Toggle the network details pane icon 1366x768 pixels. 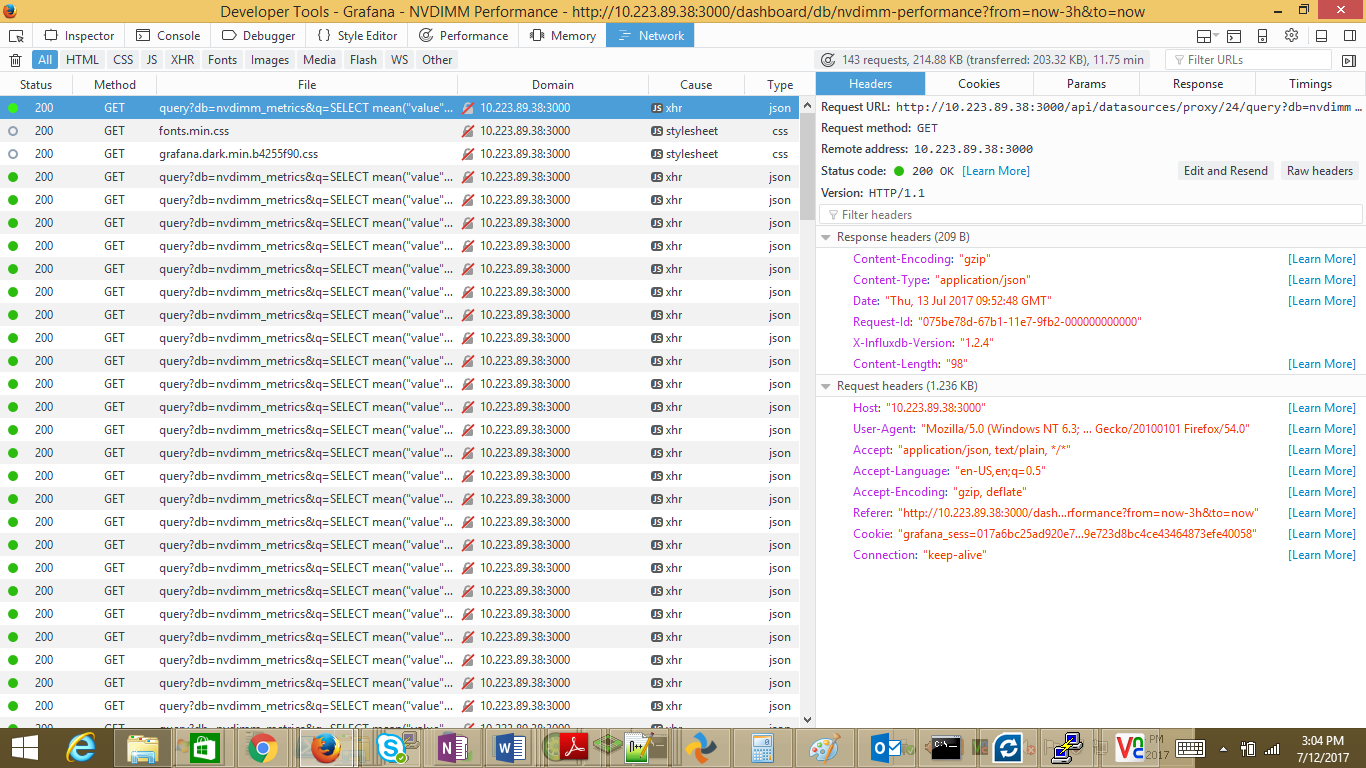point(1350,60)
